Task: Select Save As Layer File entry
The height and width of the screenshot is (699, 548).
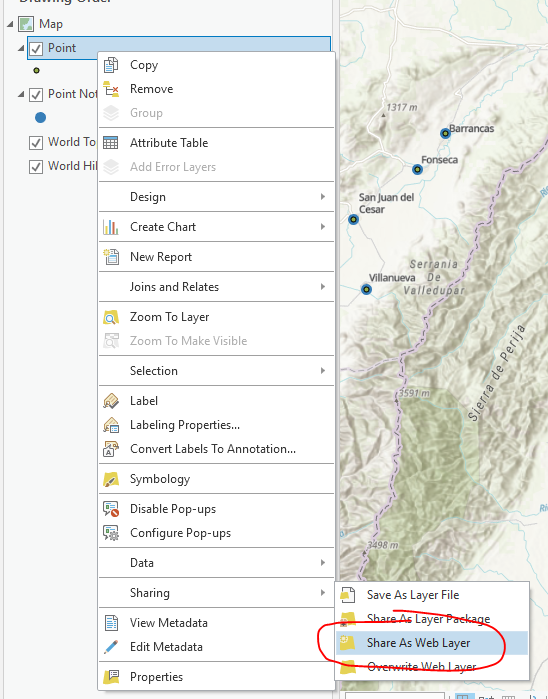Action: pyautogui.click(x=433, y=595)
